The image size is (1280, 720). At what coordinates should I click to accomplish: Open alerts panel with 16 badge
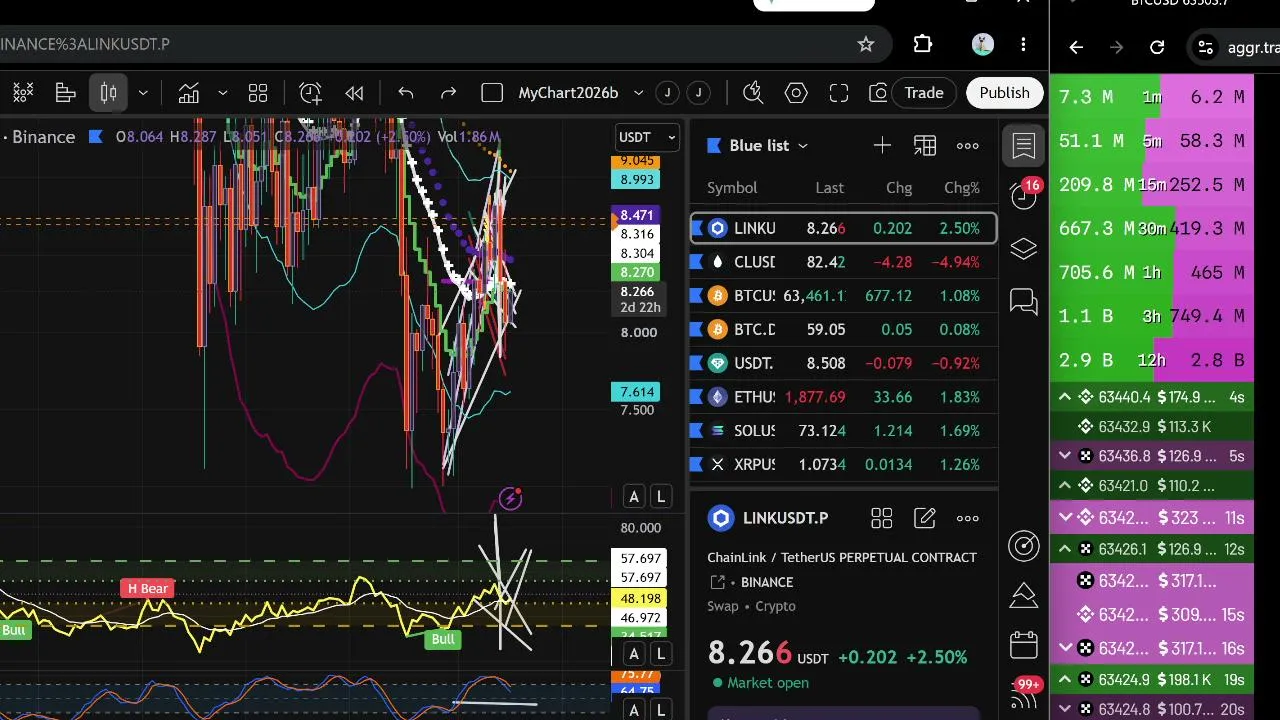point(1024,194)
